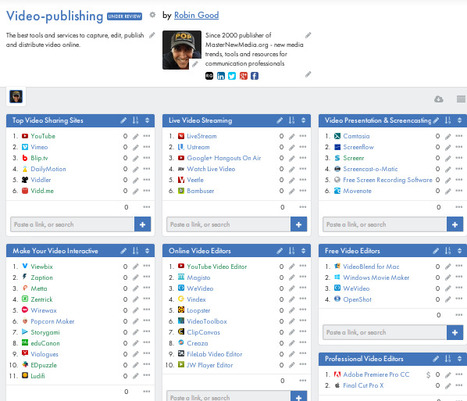The image size is (467, 401).
Task: Collapse the Top Video Sharing Sites panel arrows
Action: [x=147, y=121]
